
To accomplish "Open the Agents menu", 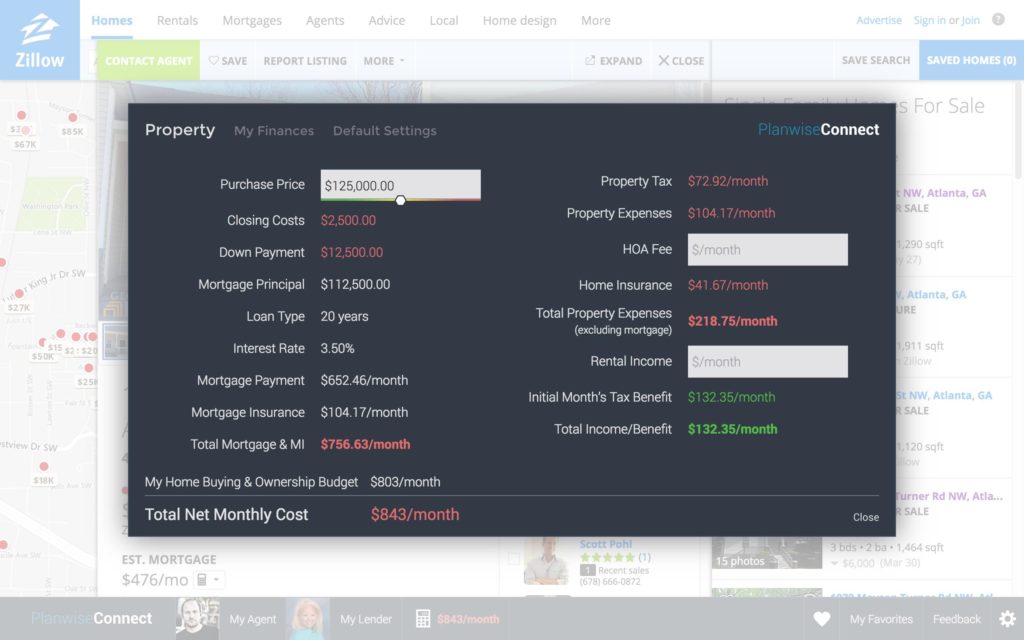I will (x=325, y=20).
